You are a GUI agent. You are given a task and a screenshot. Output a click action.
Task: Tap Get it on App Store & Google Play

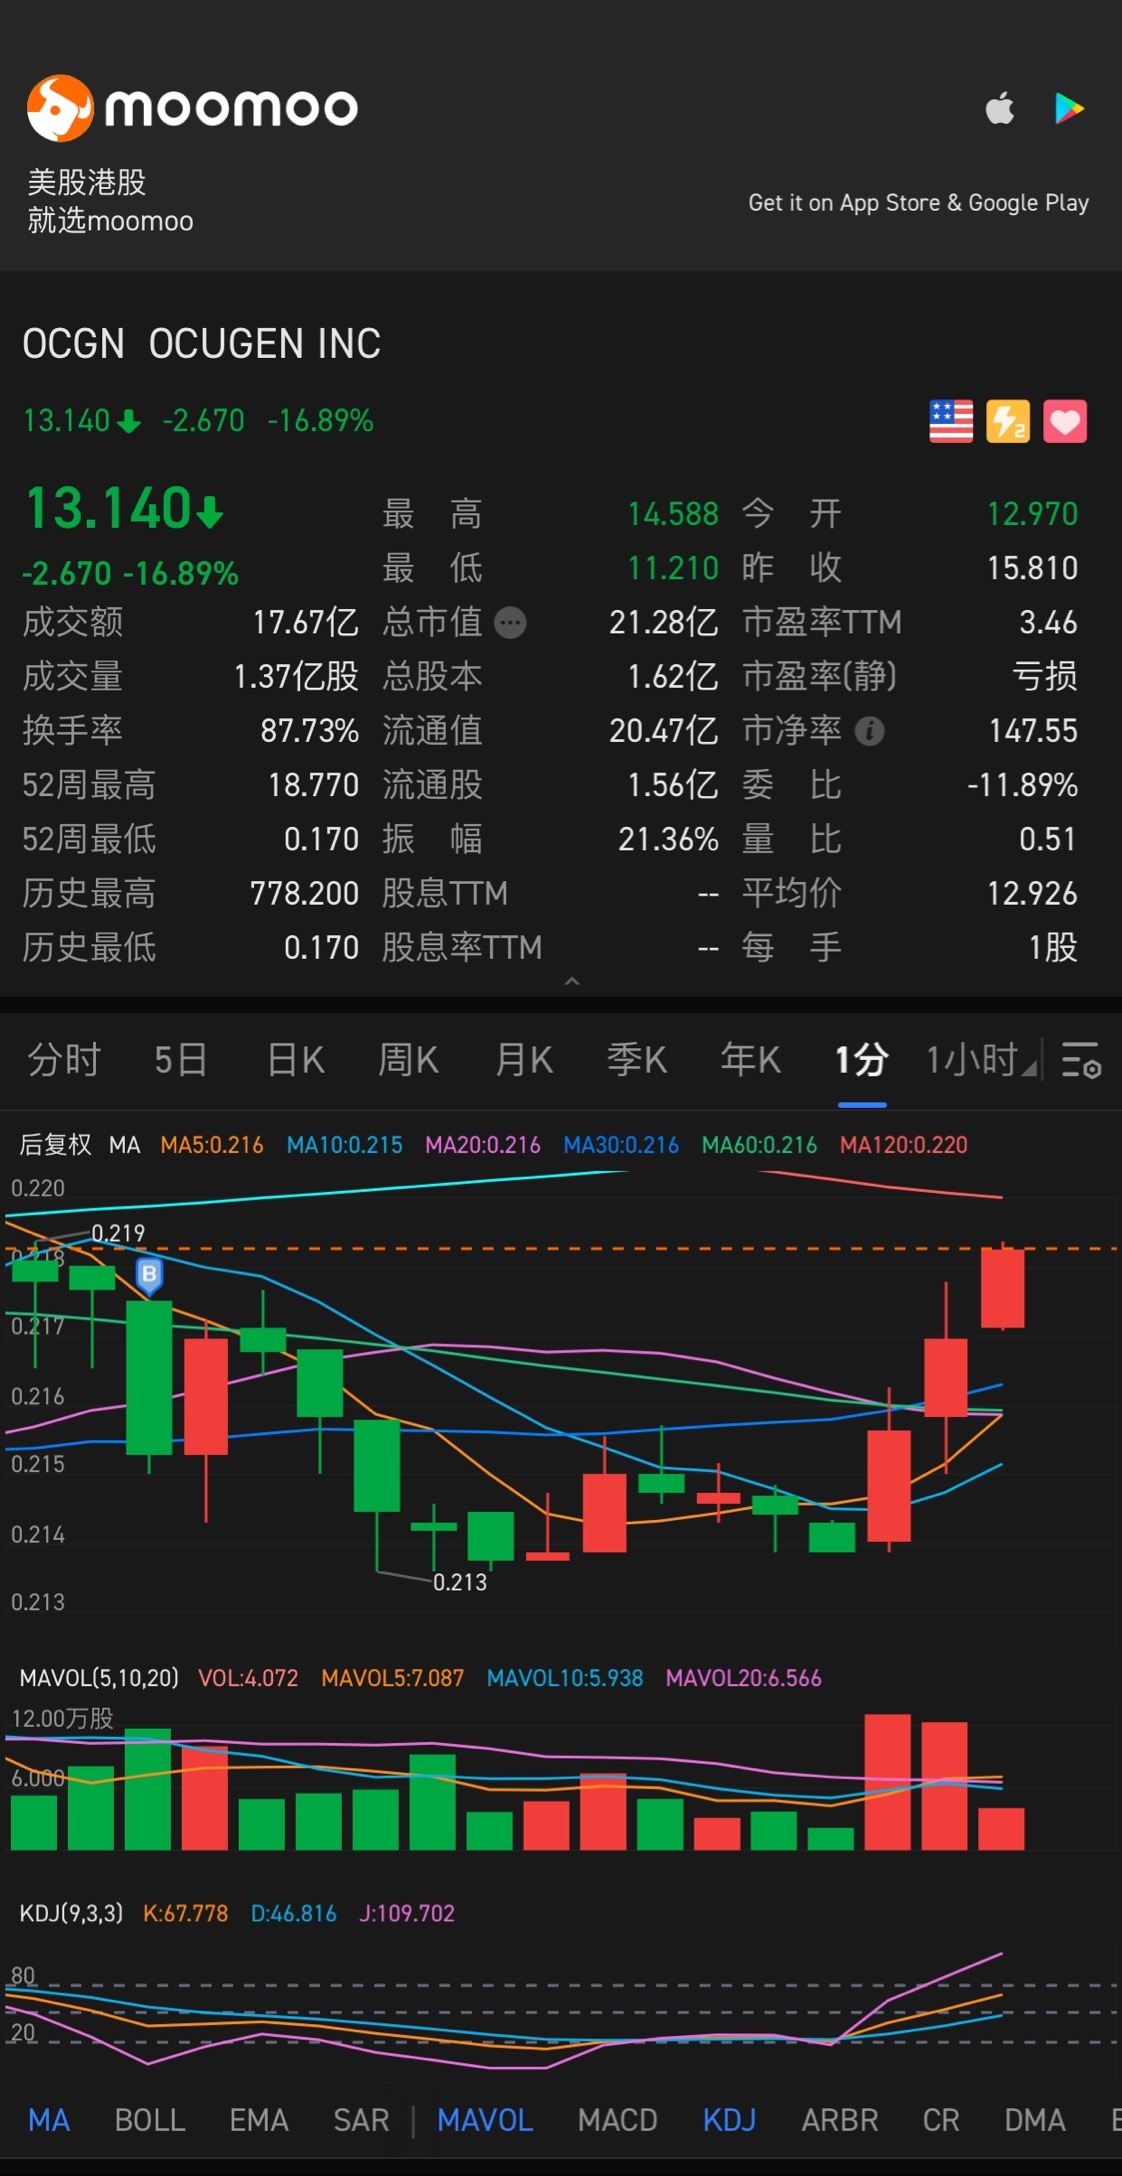point(918,203)
